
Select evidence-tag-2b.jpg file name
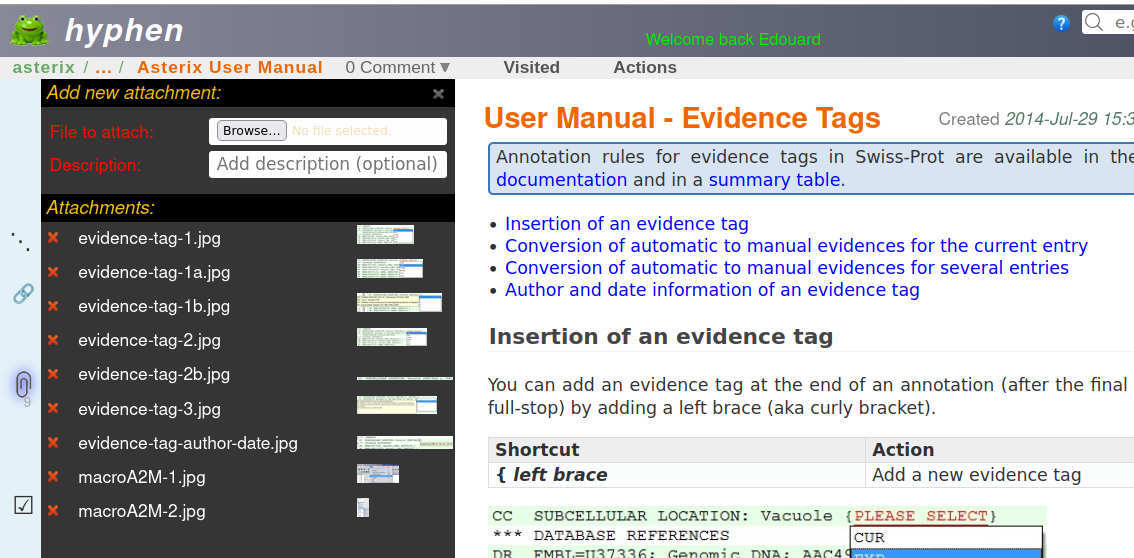154,374
